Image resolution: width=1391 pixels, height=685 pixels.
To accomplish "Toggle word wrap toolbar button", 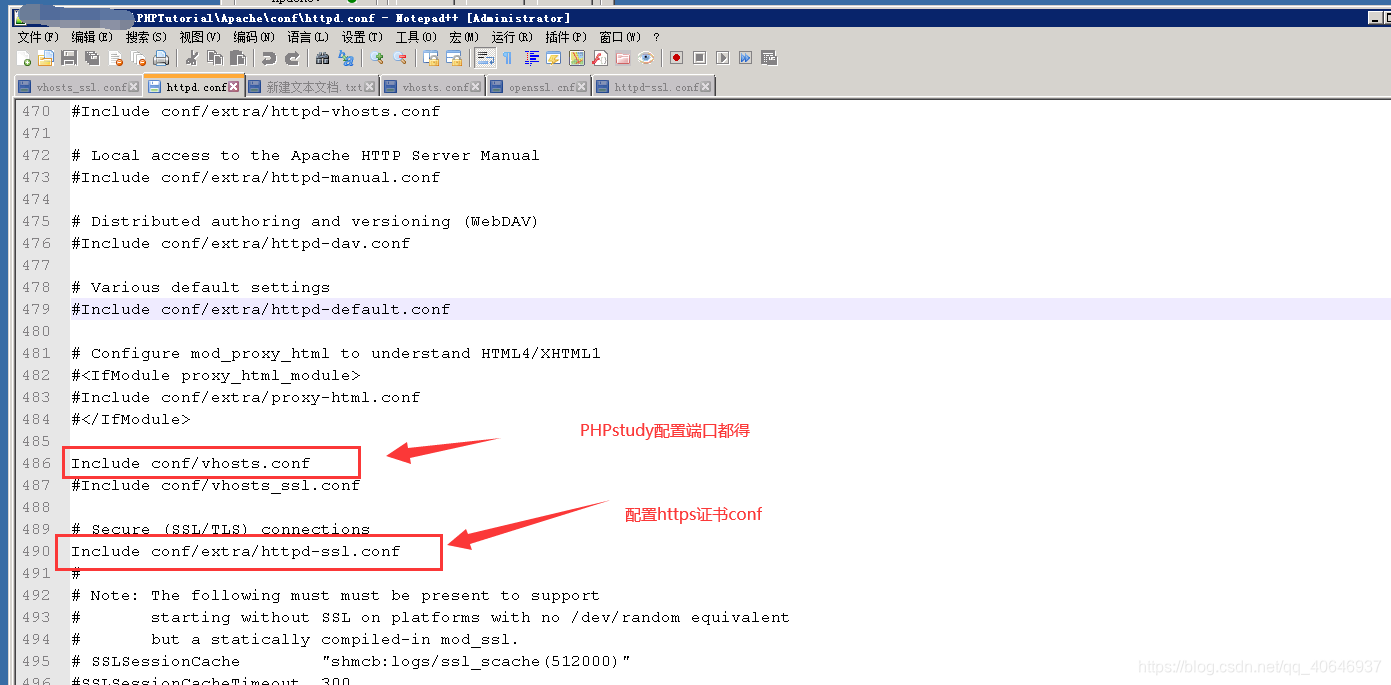I will pos(485,58).
